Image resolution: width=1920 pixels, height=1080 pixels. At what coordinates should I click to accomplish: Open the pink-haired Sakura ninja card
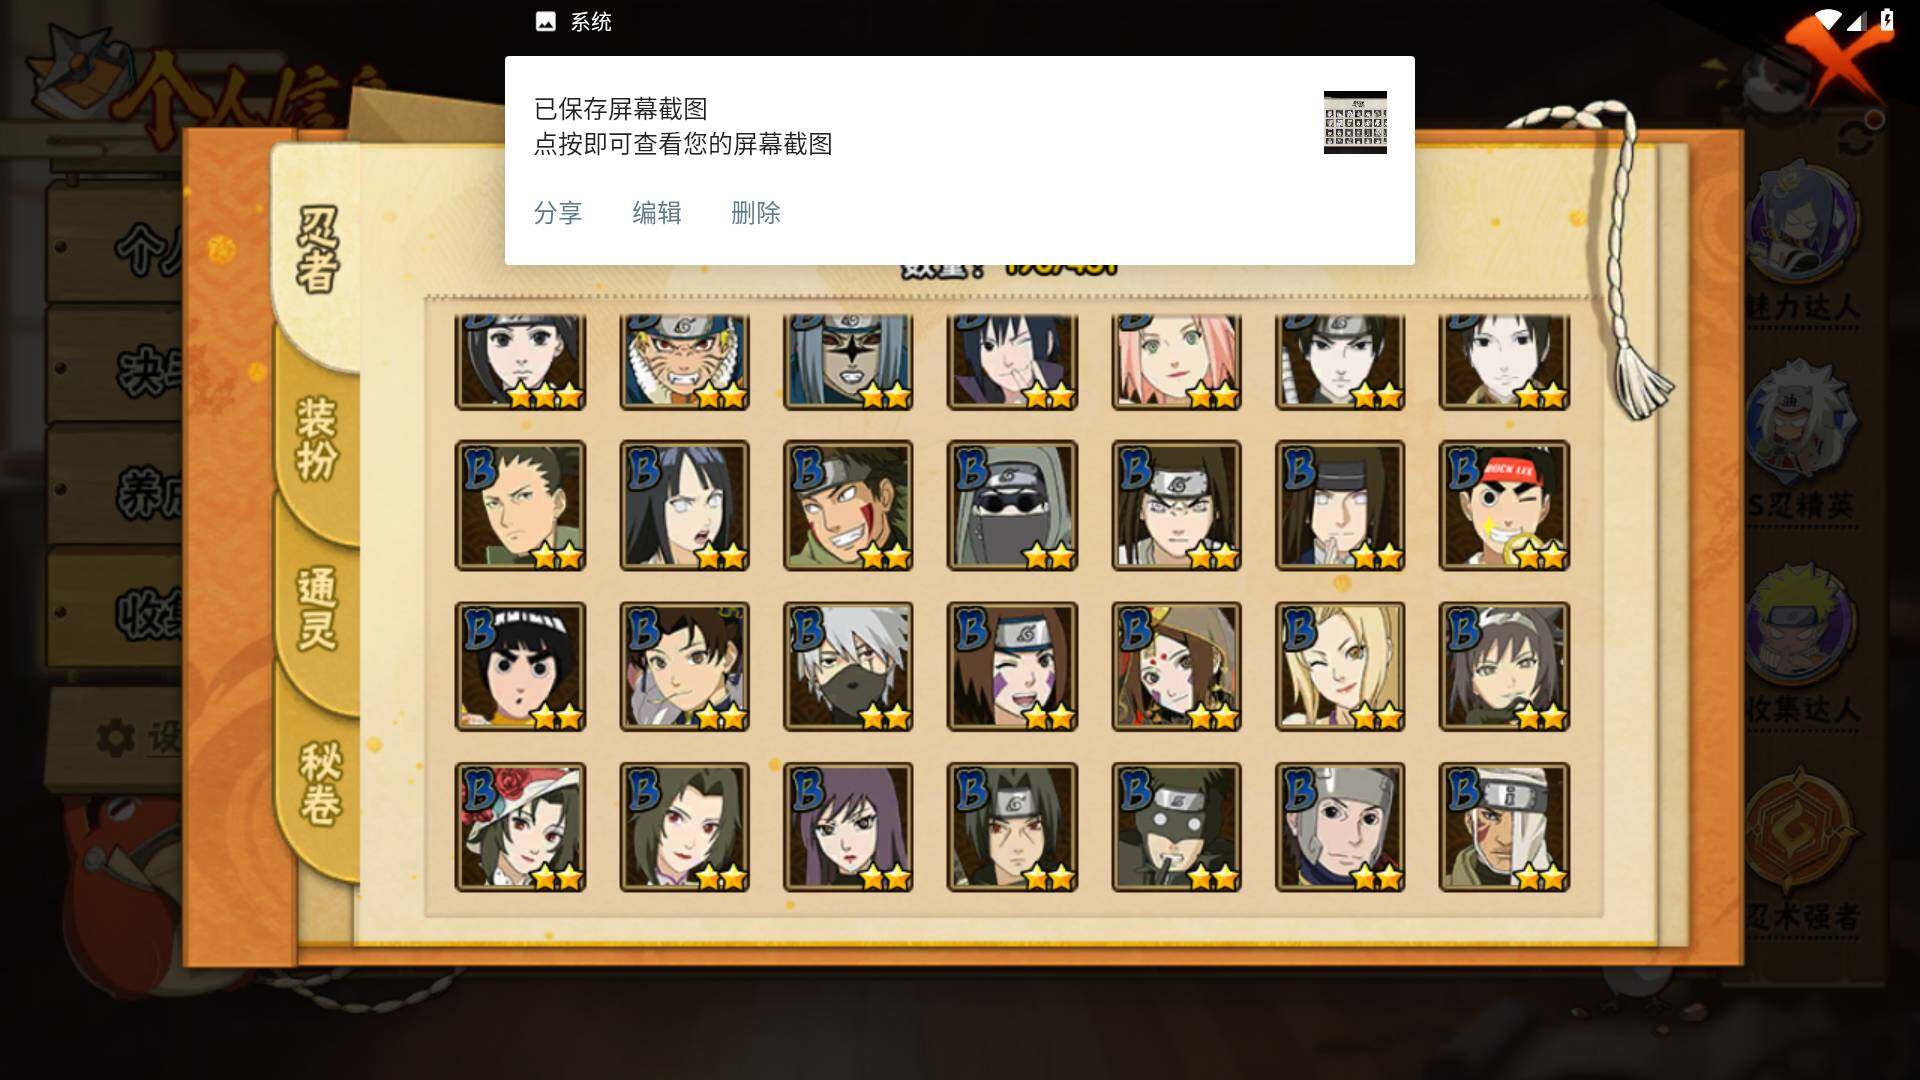point(1176,362)
